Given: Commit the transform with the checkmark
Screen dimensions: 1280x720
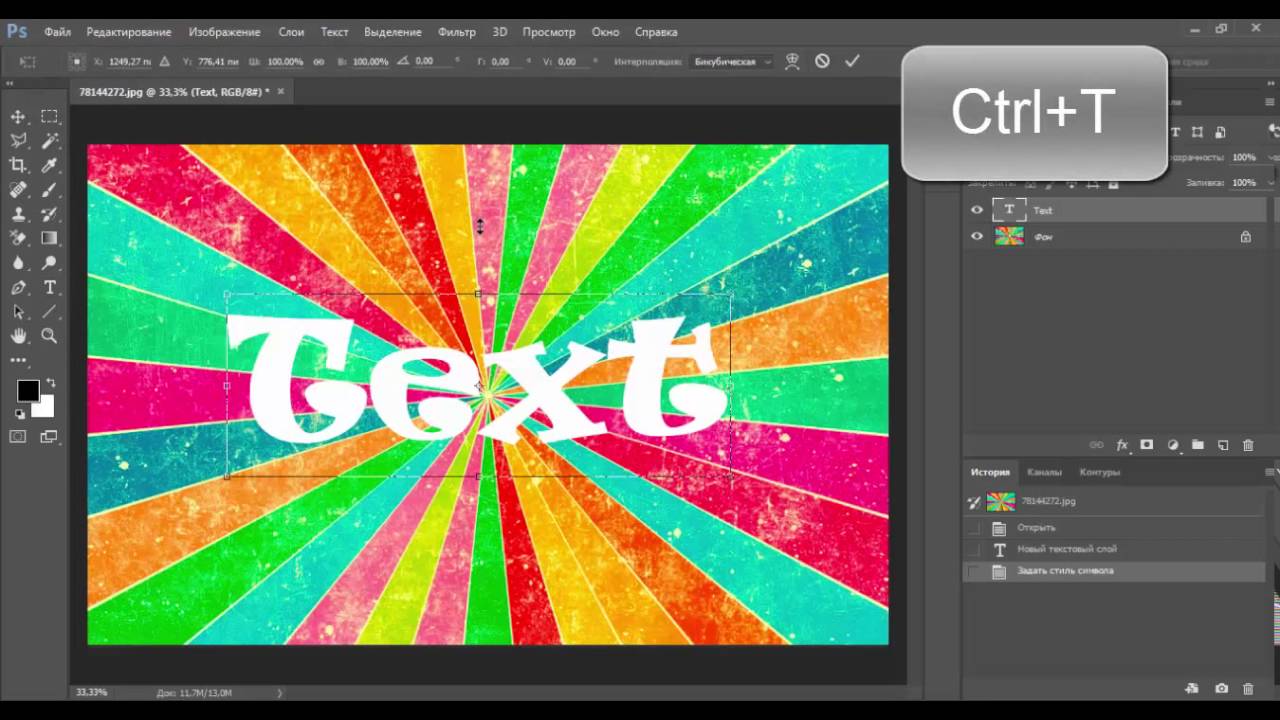Looking at the screenshot, I should pos(852,61).
